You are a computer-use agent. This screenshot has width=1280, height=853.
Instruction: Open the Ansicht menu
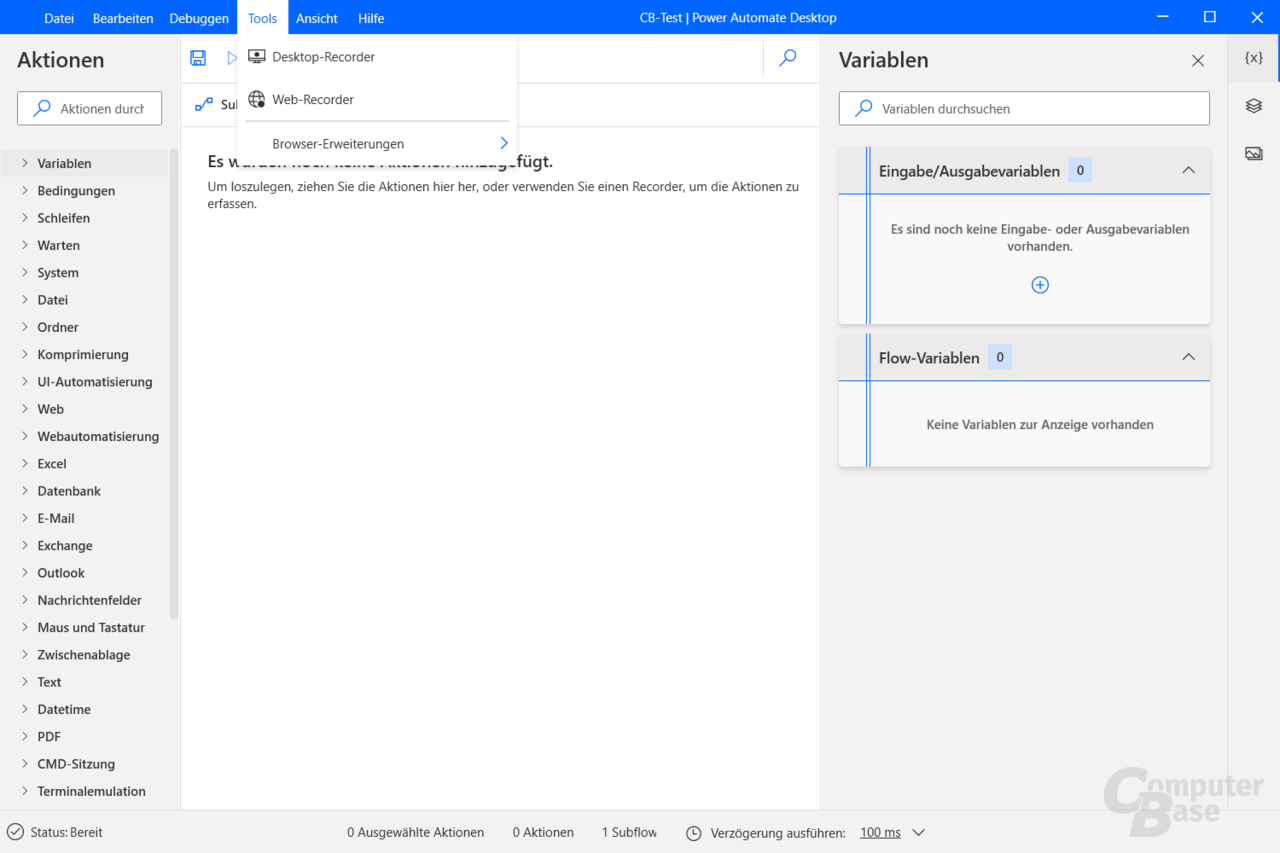coord(316,17)
